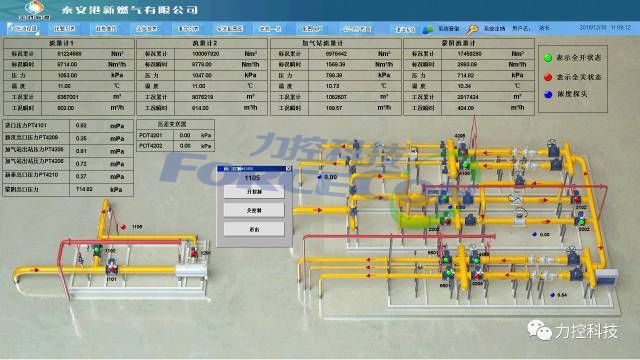640x360 pixels.
Task: Click the green valve 6601 on lower pipeline
Action: click(448, 273)
